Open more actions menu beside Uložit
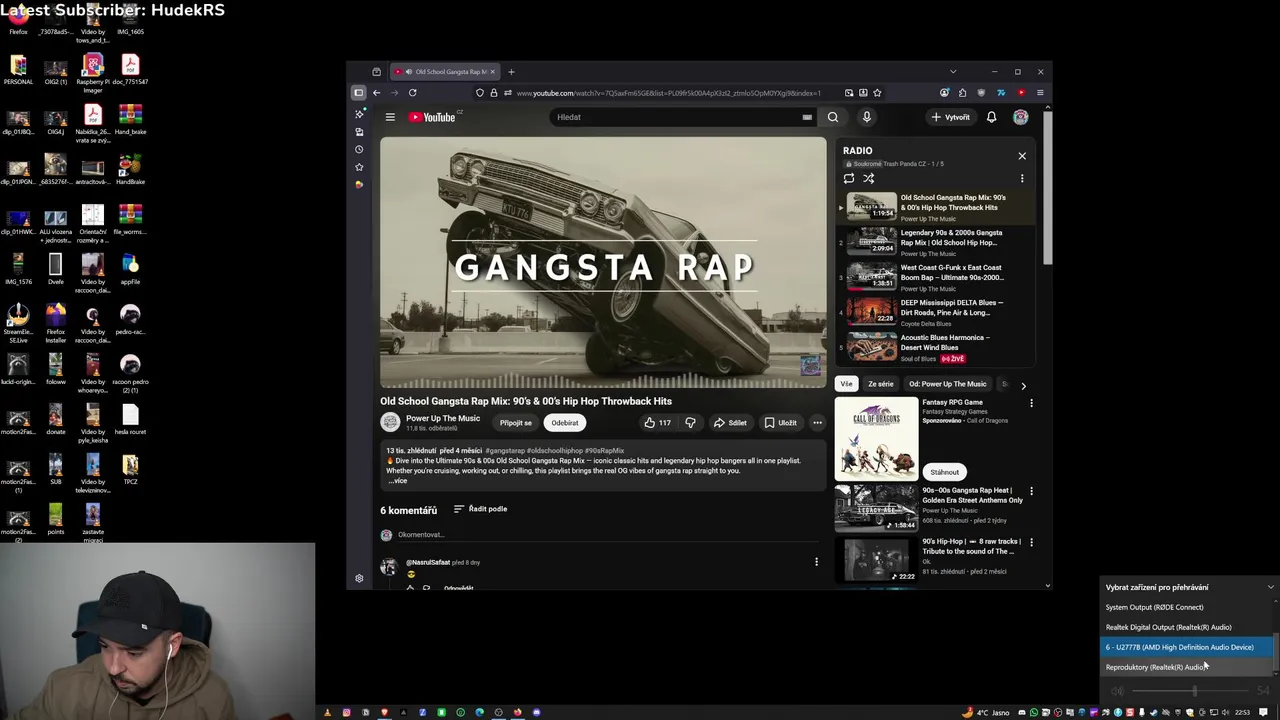This screenshot has height=720, width=1280. pos(817,423)
